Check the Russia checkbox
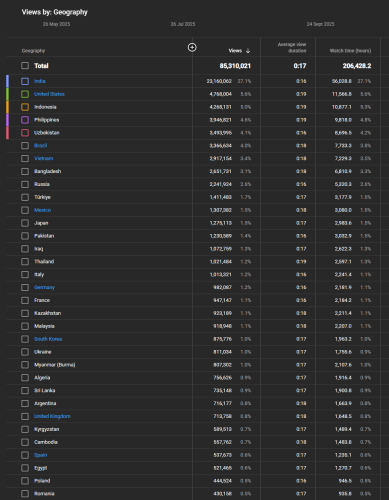 (25, 184)
